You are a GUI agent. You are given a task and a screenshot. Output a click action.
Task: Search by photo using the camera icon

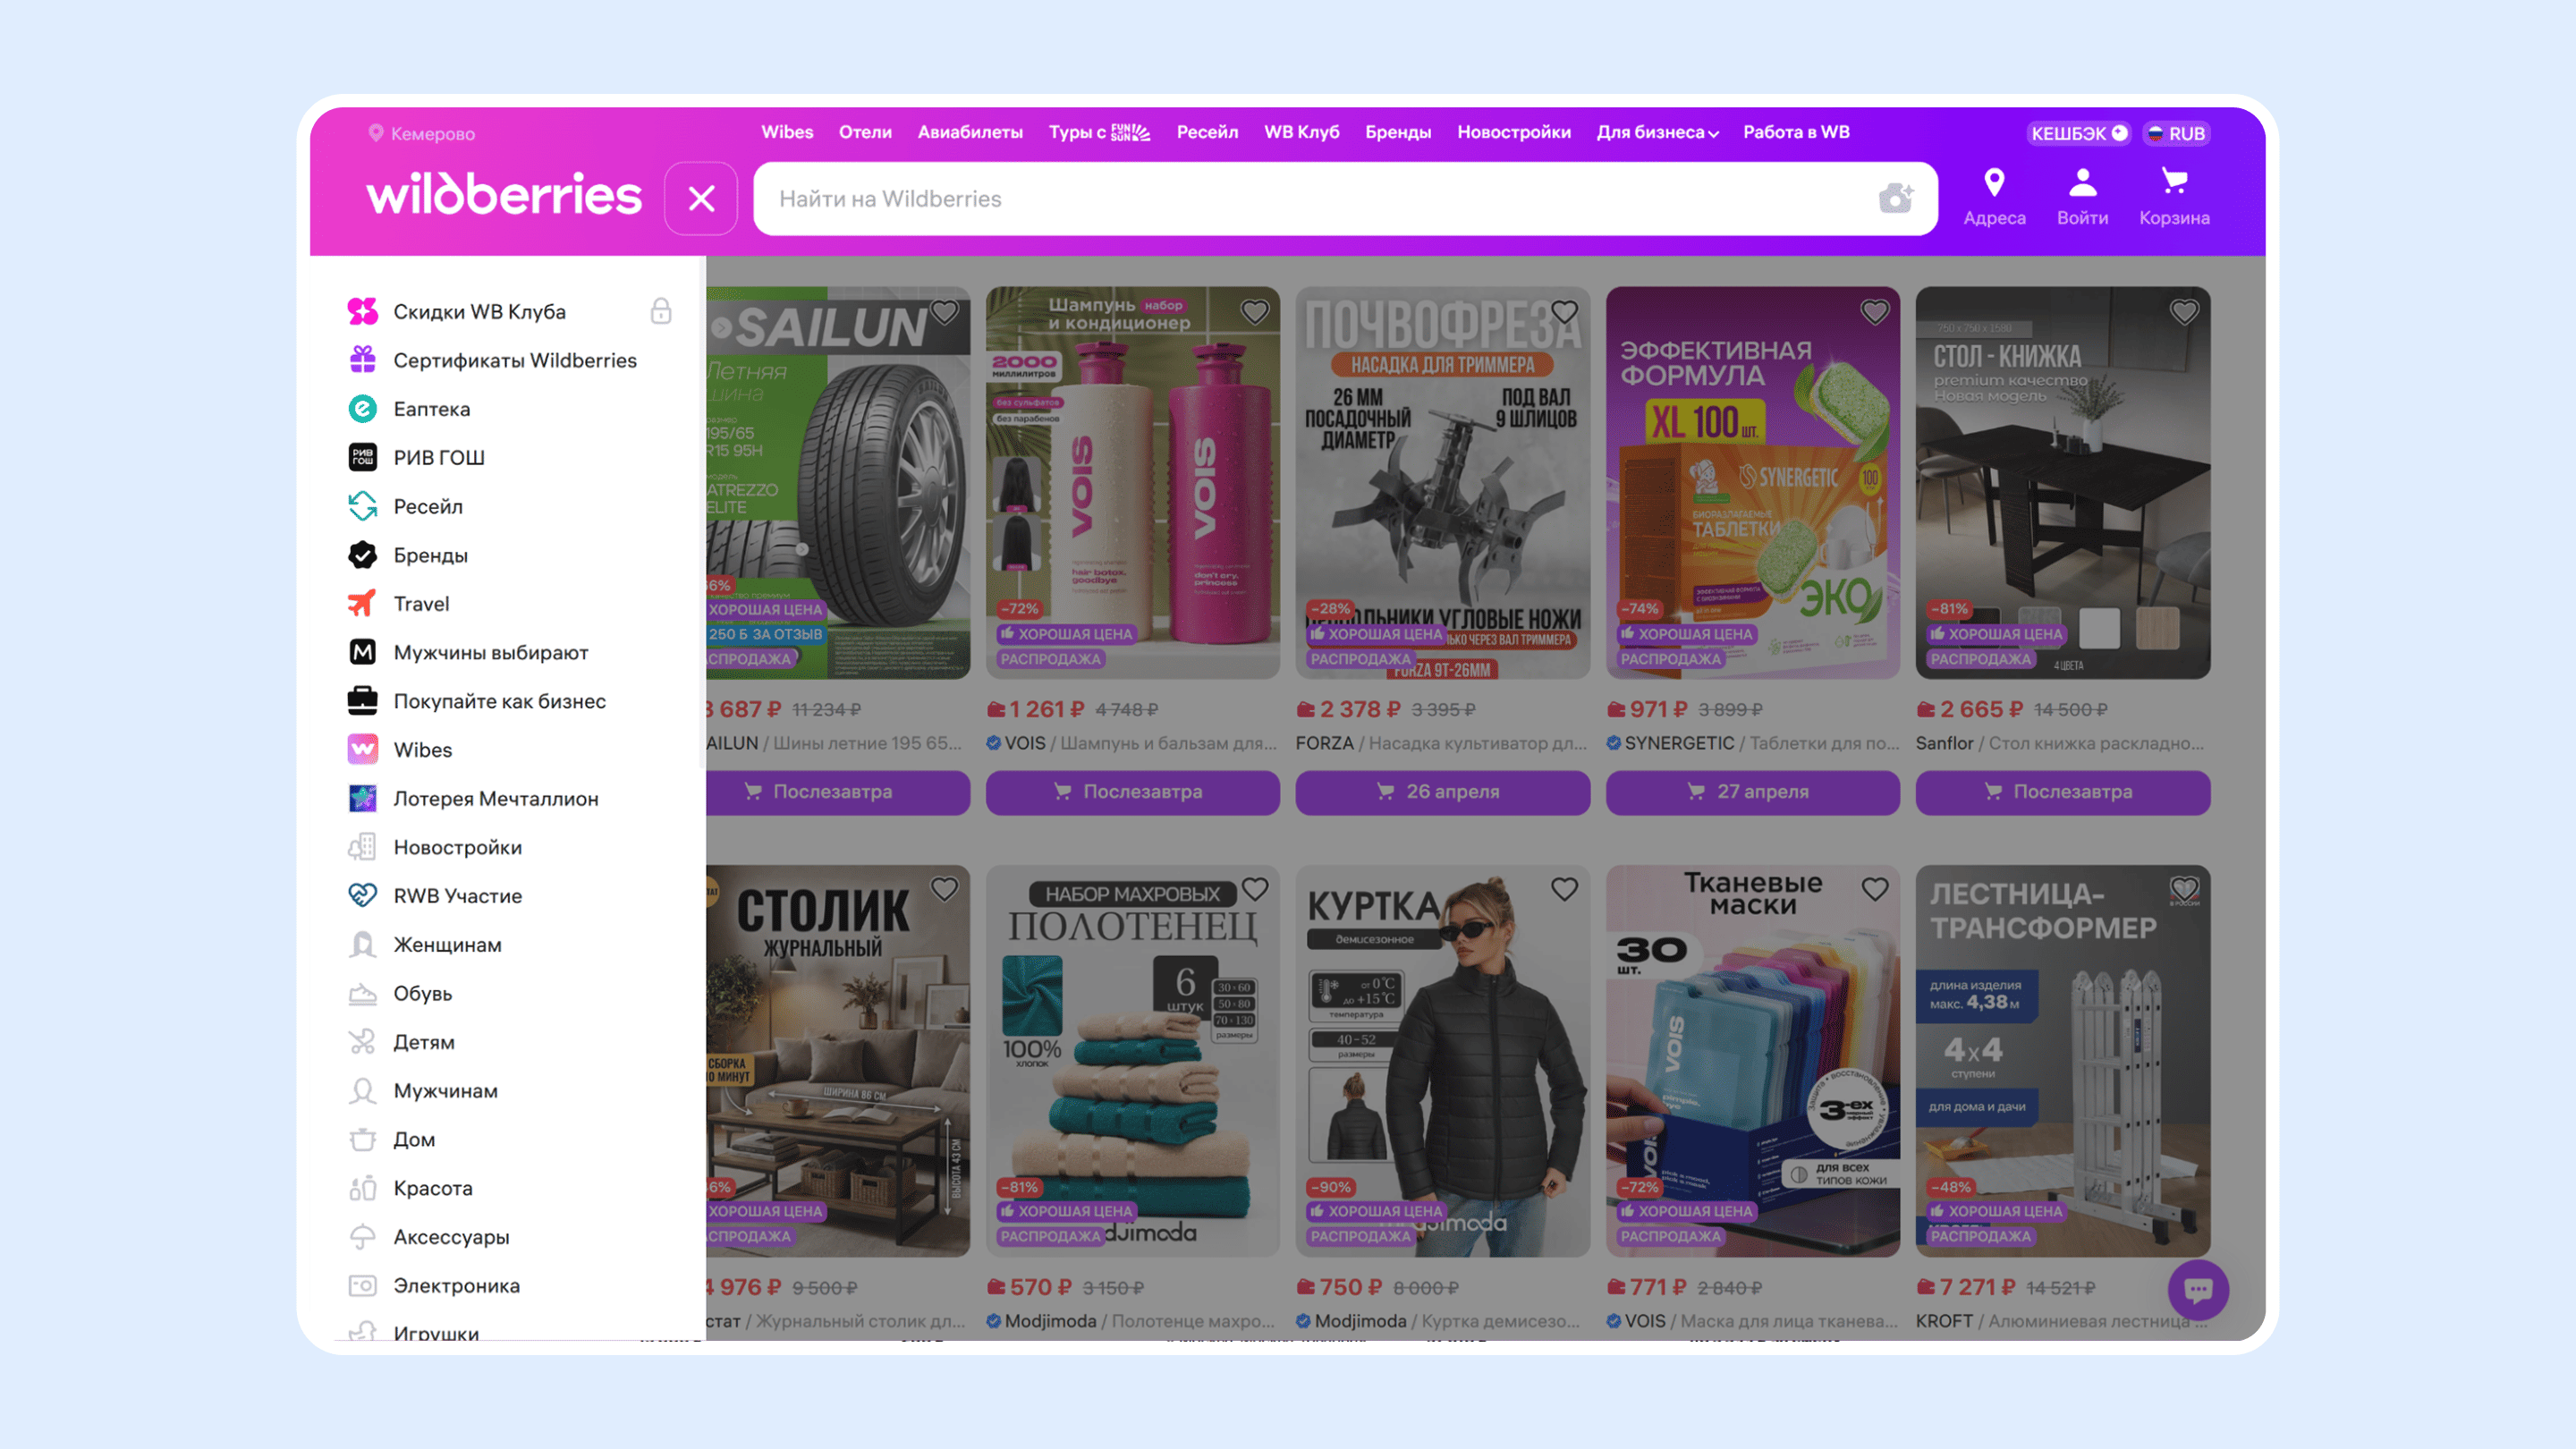click(x=1895, y=198)
